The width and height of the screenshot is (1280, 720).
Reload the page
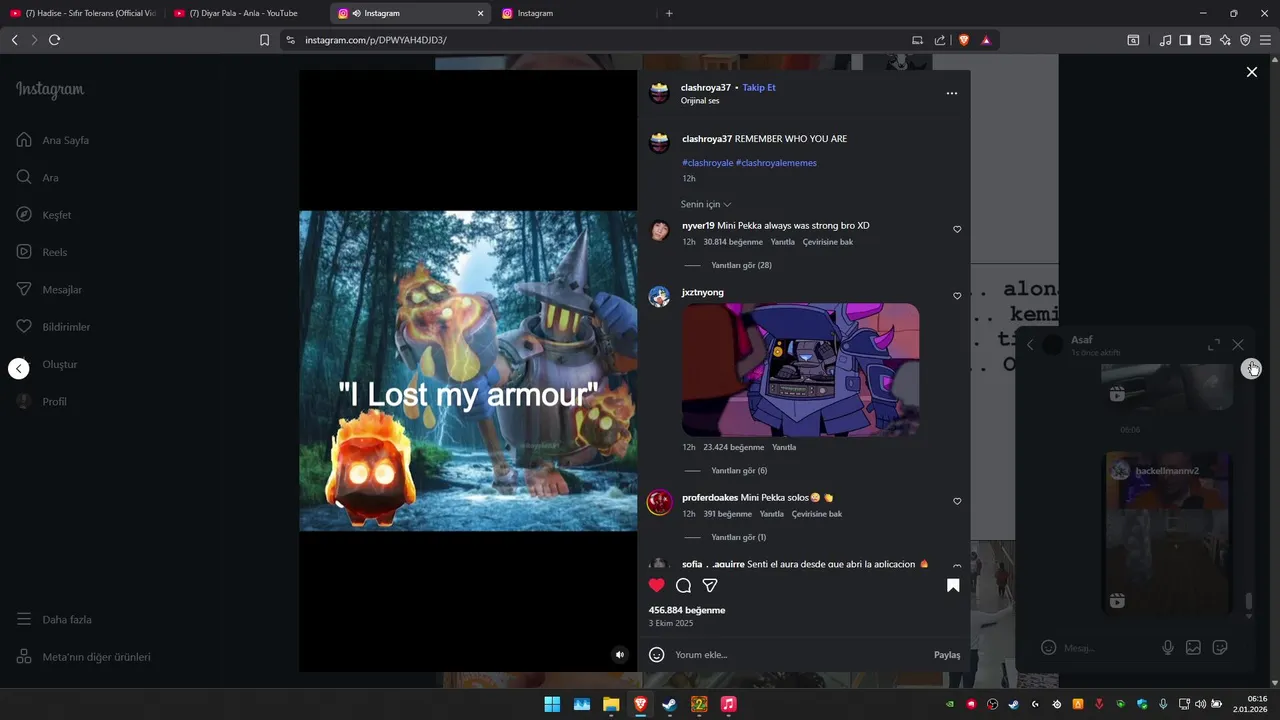tap(54, 40)
